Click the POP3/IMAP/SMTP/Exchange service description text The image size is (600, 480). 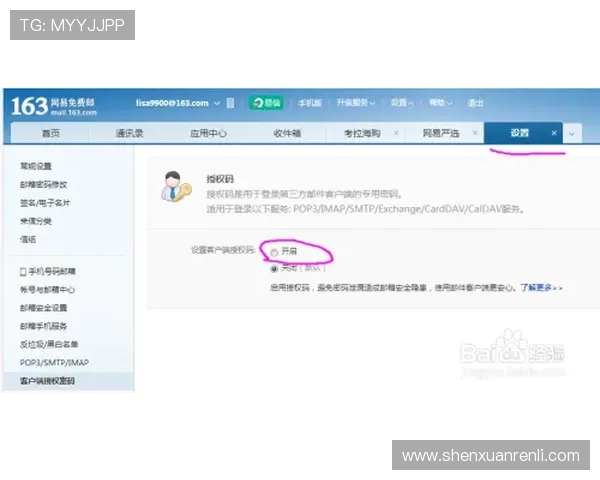tap(365, 209)
